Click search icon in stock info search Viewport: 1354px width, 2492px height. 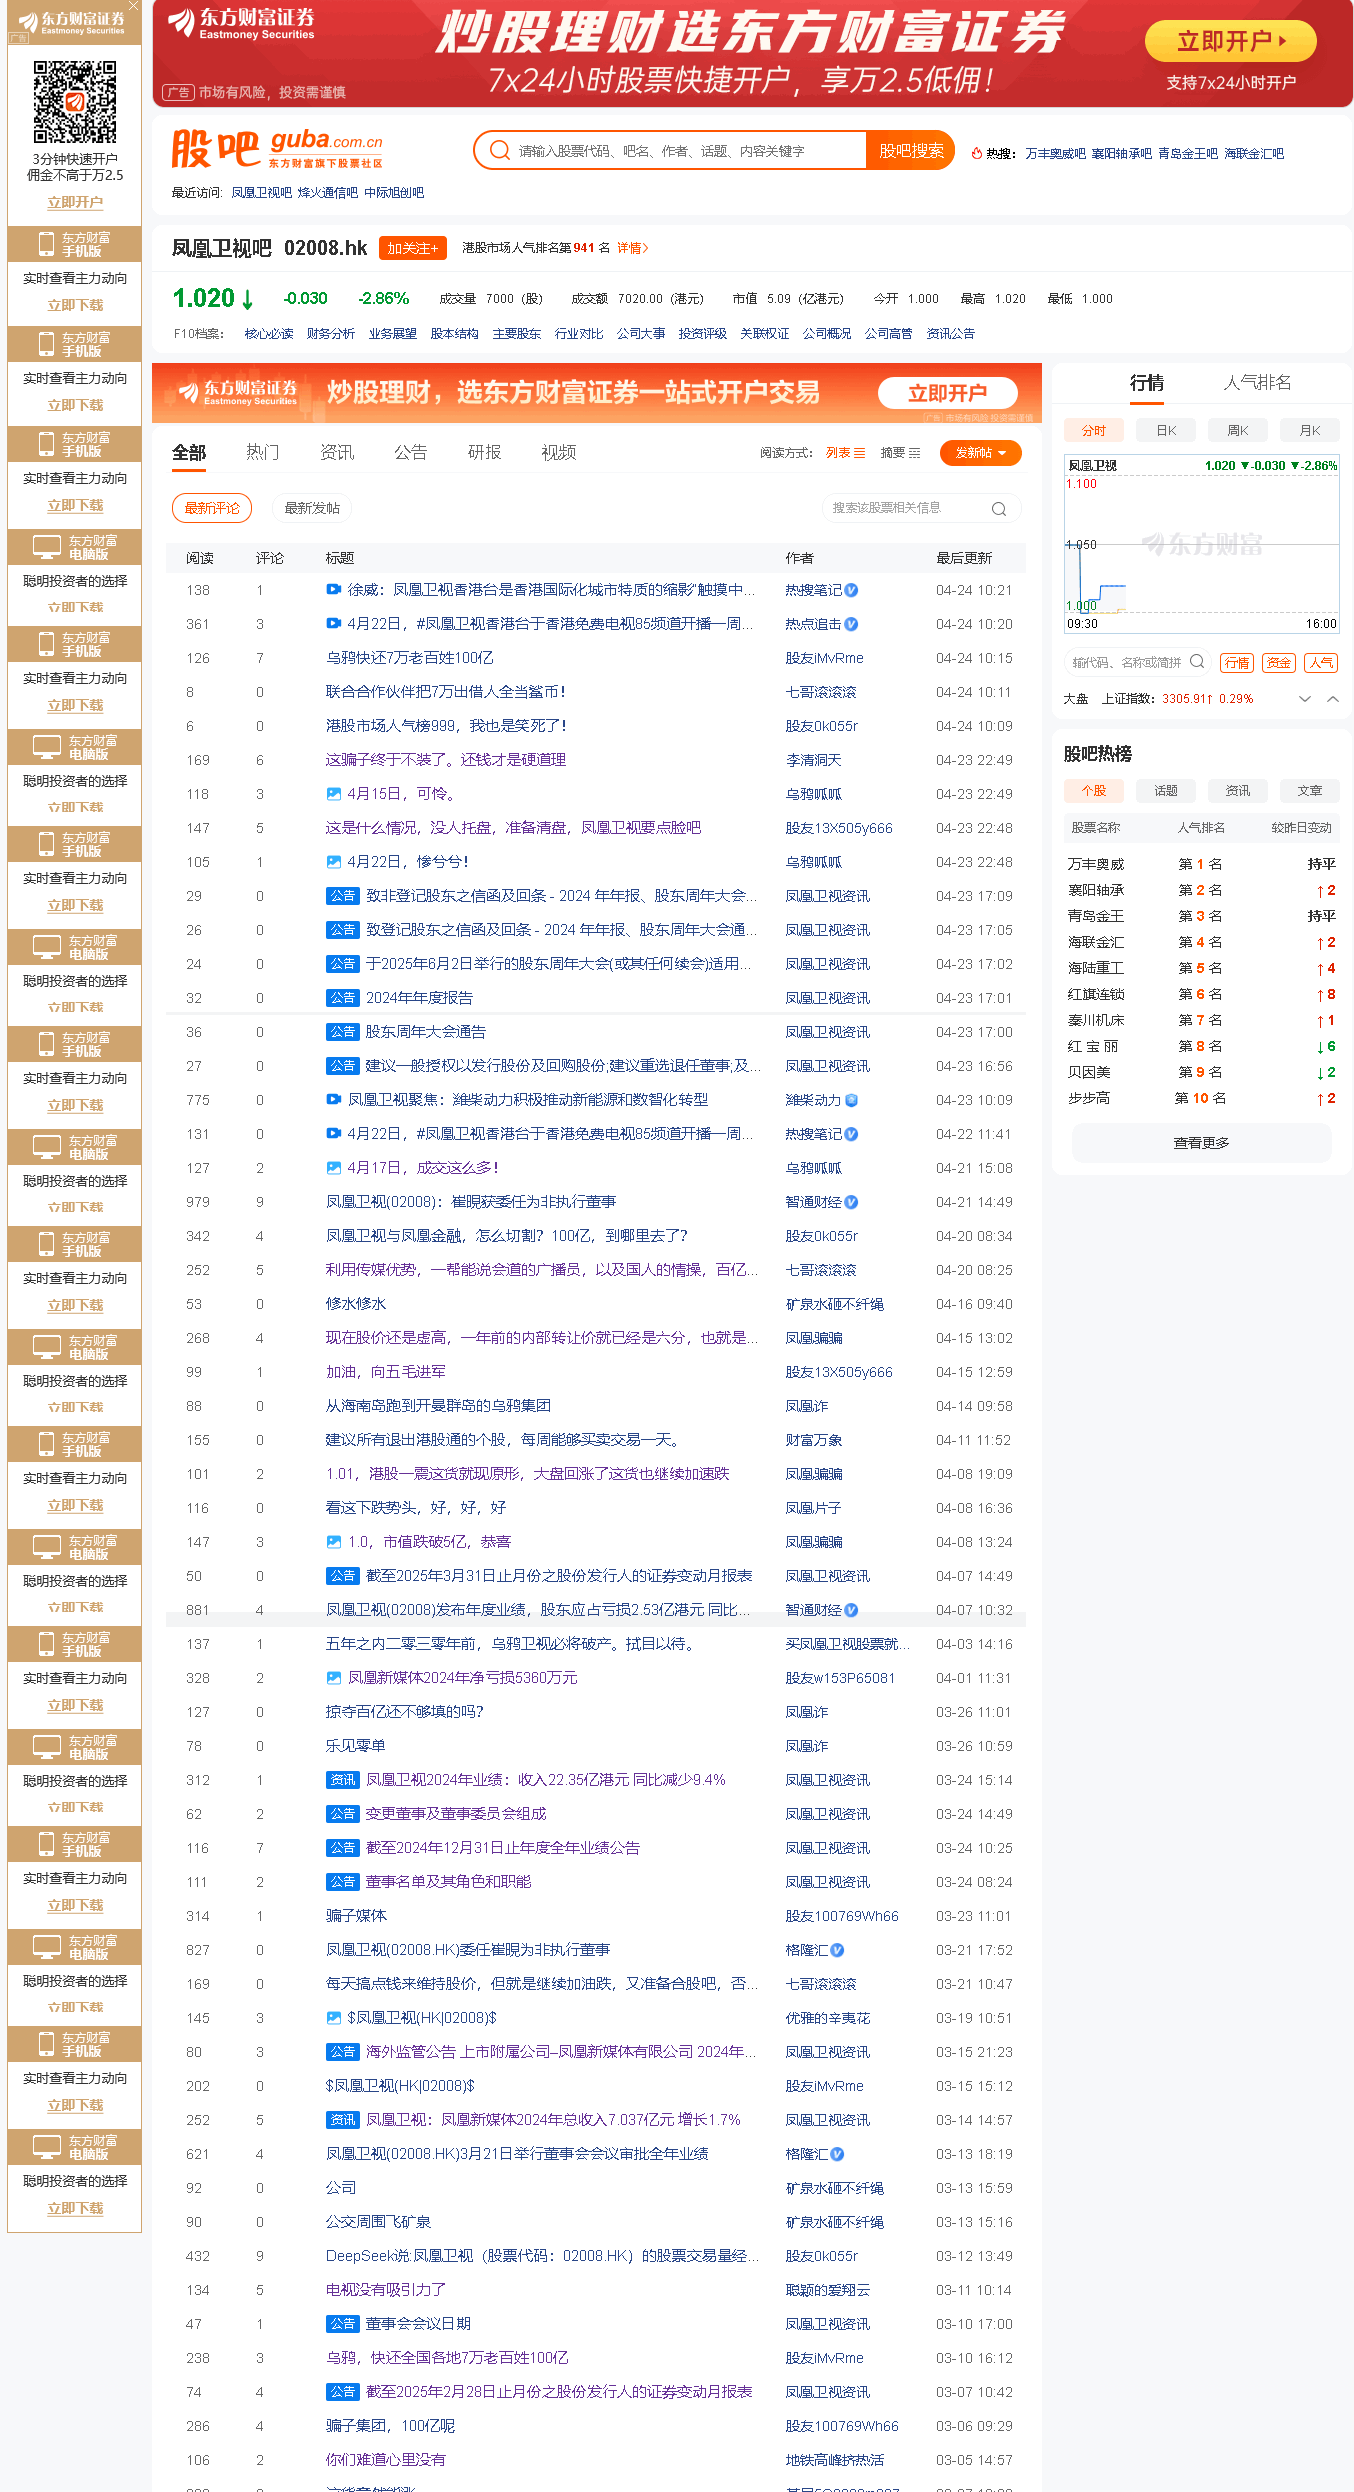[998, 509]
